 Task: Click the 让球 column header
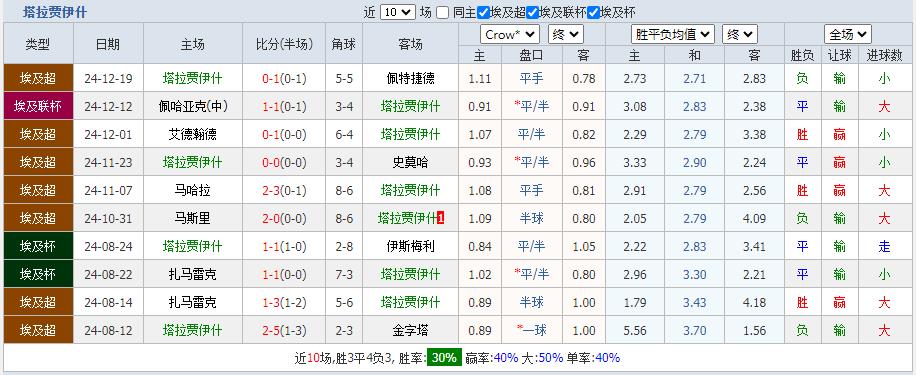pos(839,55)
